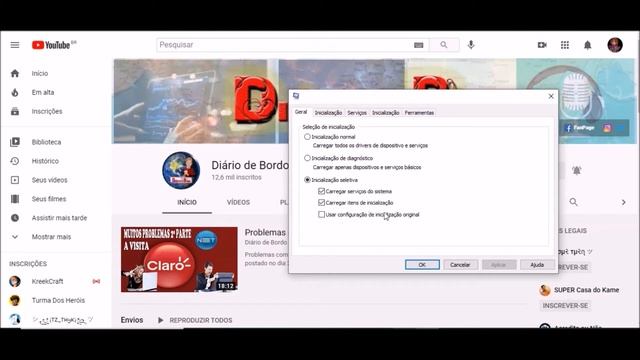Screen dimensions: 640x360
Task: Click the Envios section heading
Action: coord(132,320)
